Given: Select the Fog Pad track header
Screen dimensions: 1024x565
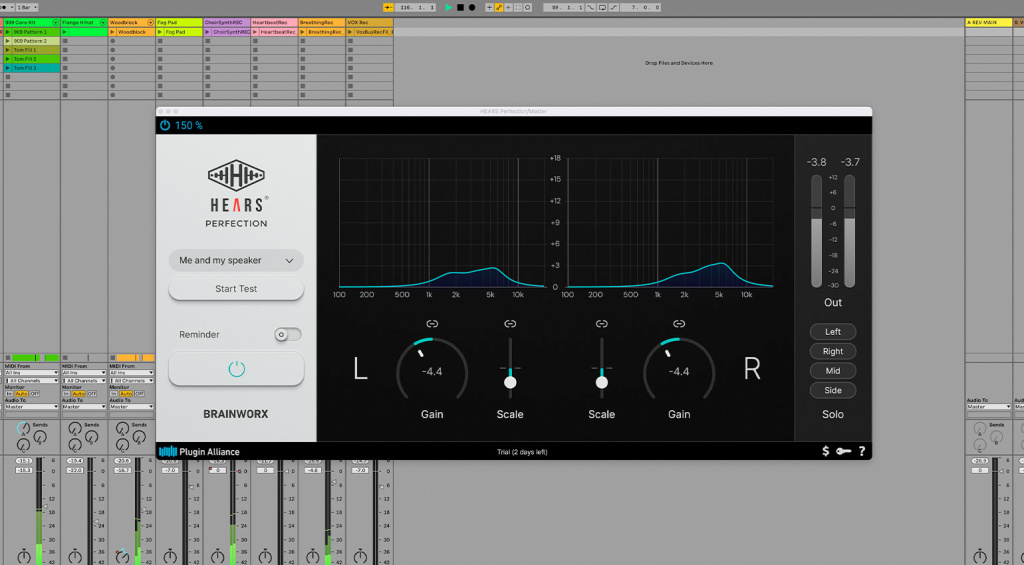Looking at the screenshot, I should click(x=179, y=22).
